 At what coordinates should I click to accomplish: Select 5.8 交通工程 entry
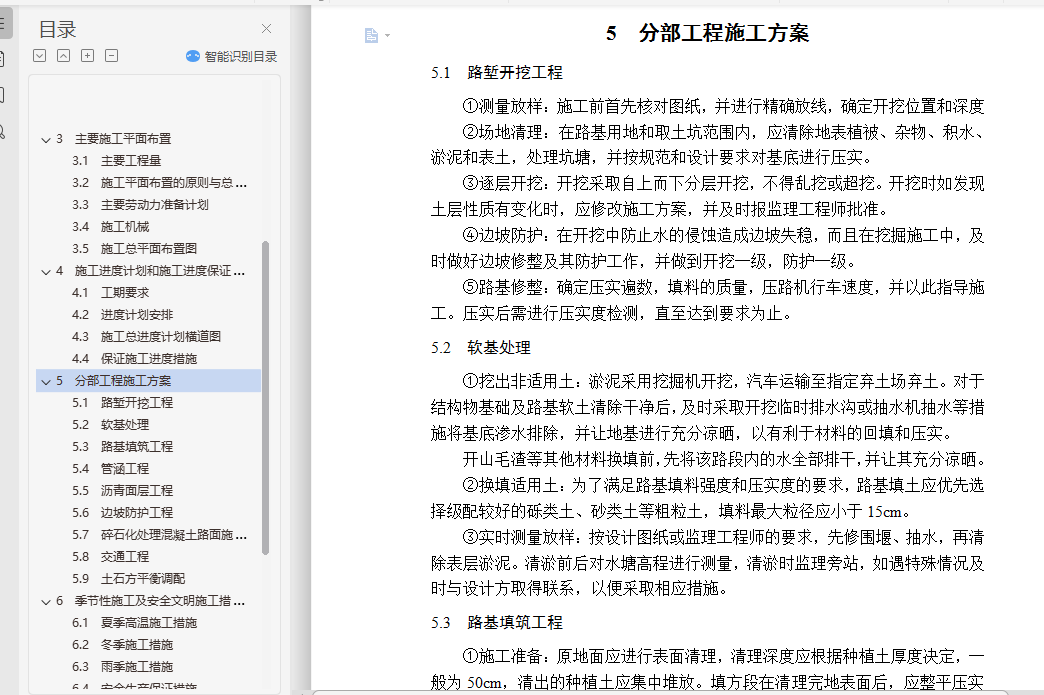click(111, 556)
